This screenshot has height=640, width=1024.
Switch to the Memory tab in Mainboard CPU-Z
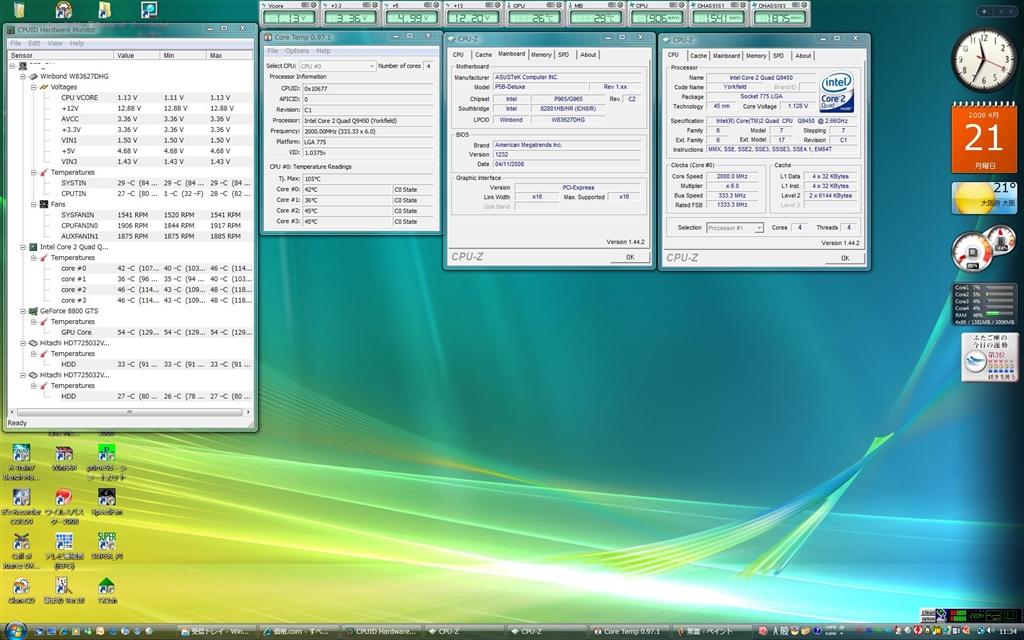[x=540, y=55]
